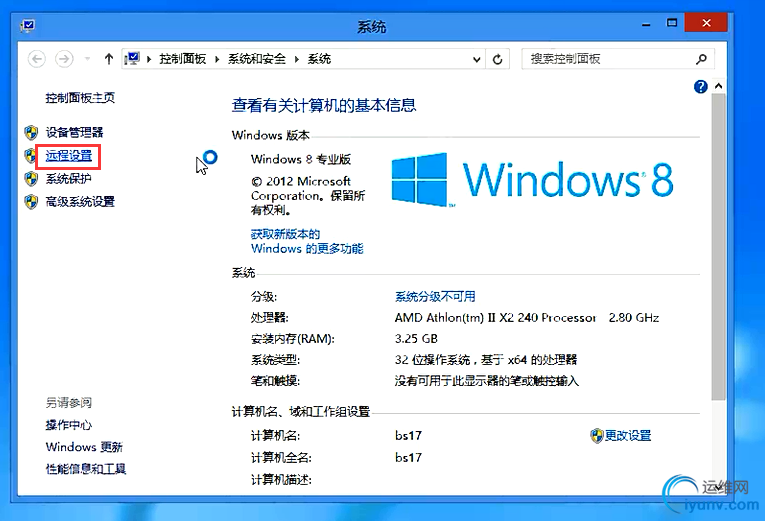Expand chevron before 系统 breadcrumb
Viewport: 765px width, 521px height.
(x=297, y=60)
